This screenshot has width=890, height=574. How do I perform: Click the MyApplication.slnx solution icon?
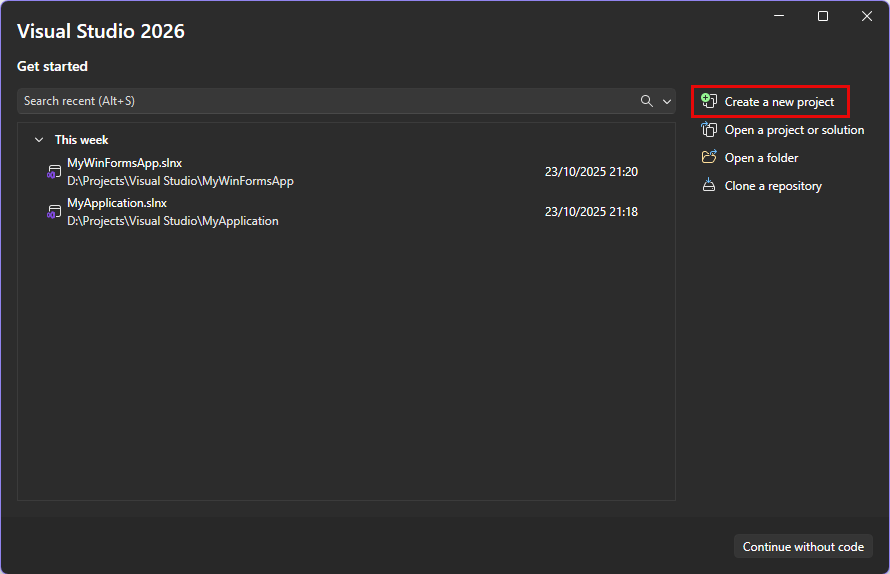pos(54,212)
